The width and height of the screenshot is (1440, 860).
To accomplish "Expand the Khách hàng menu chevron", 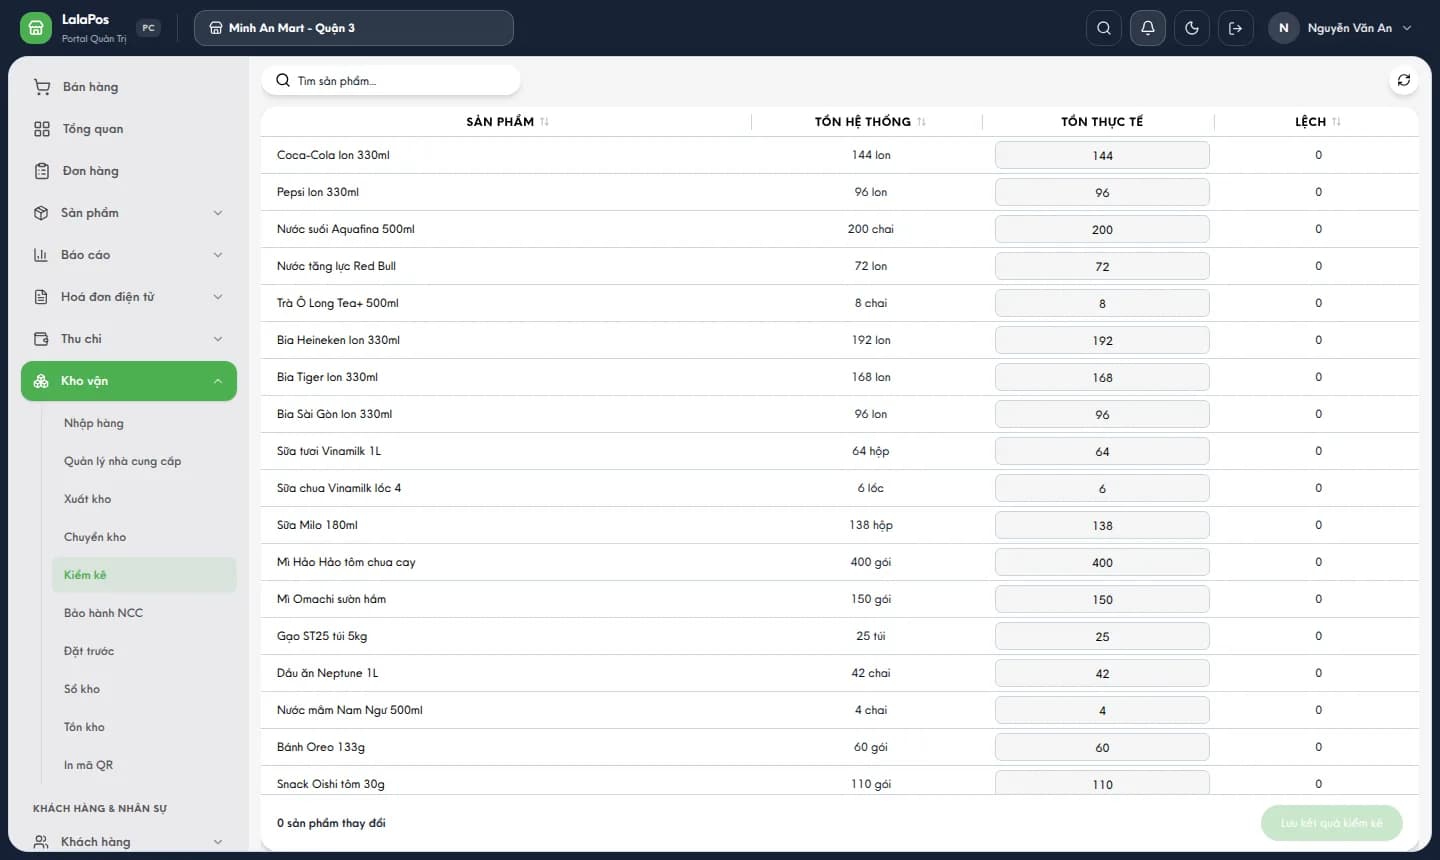I will point(218,842).
